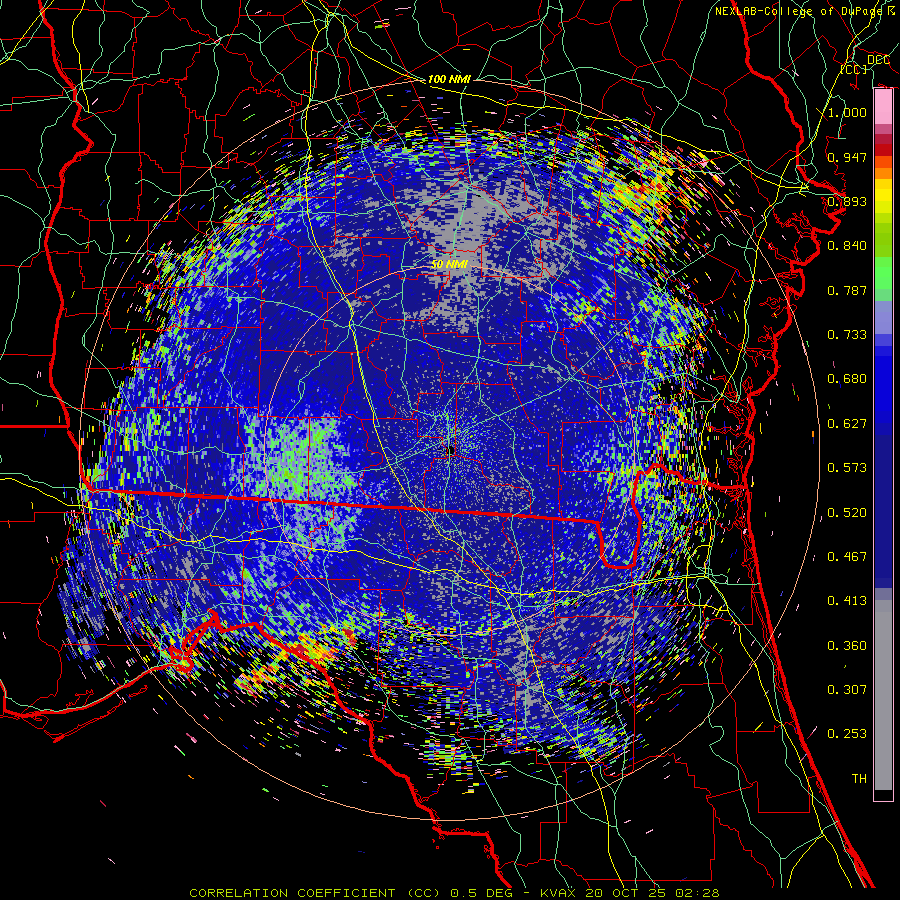Viewport: 900px width, 900px height.
Task: Pick the gray swatch in the color scale
Action: tap(883, 695)
